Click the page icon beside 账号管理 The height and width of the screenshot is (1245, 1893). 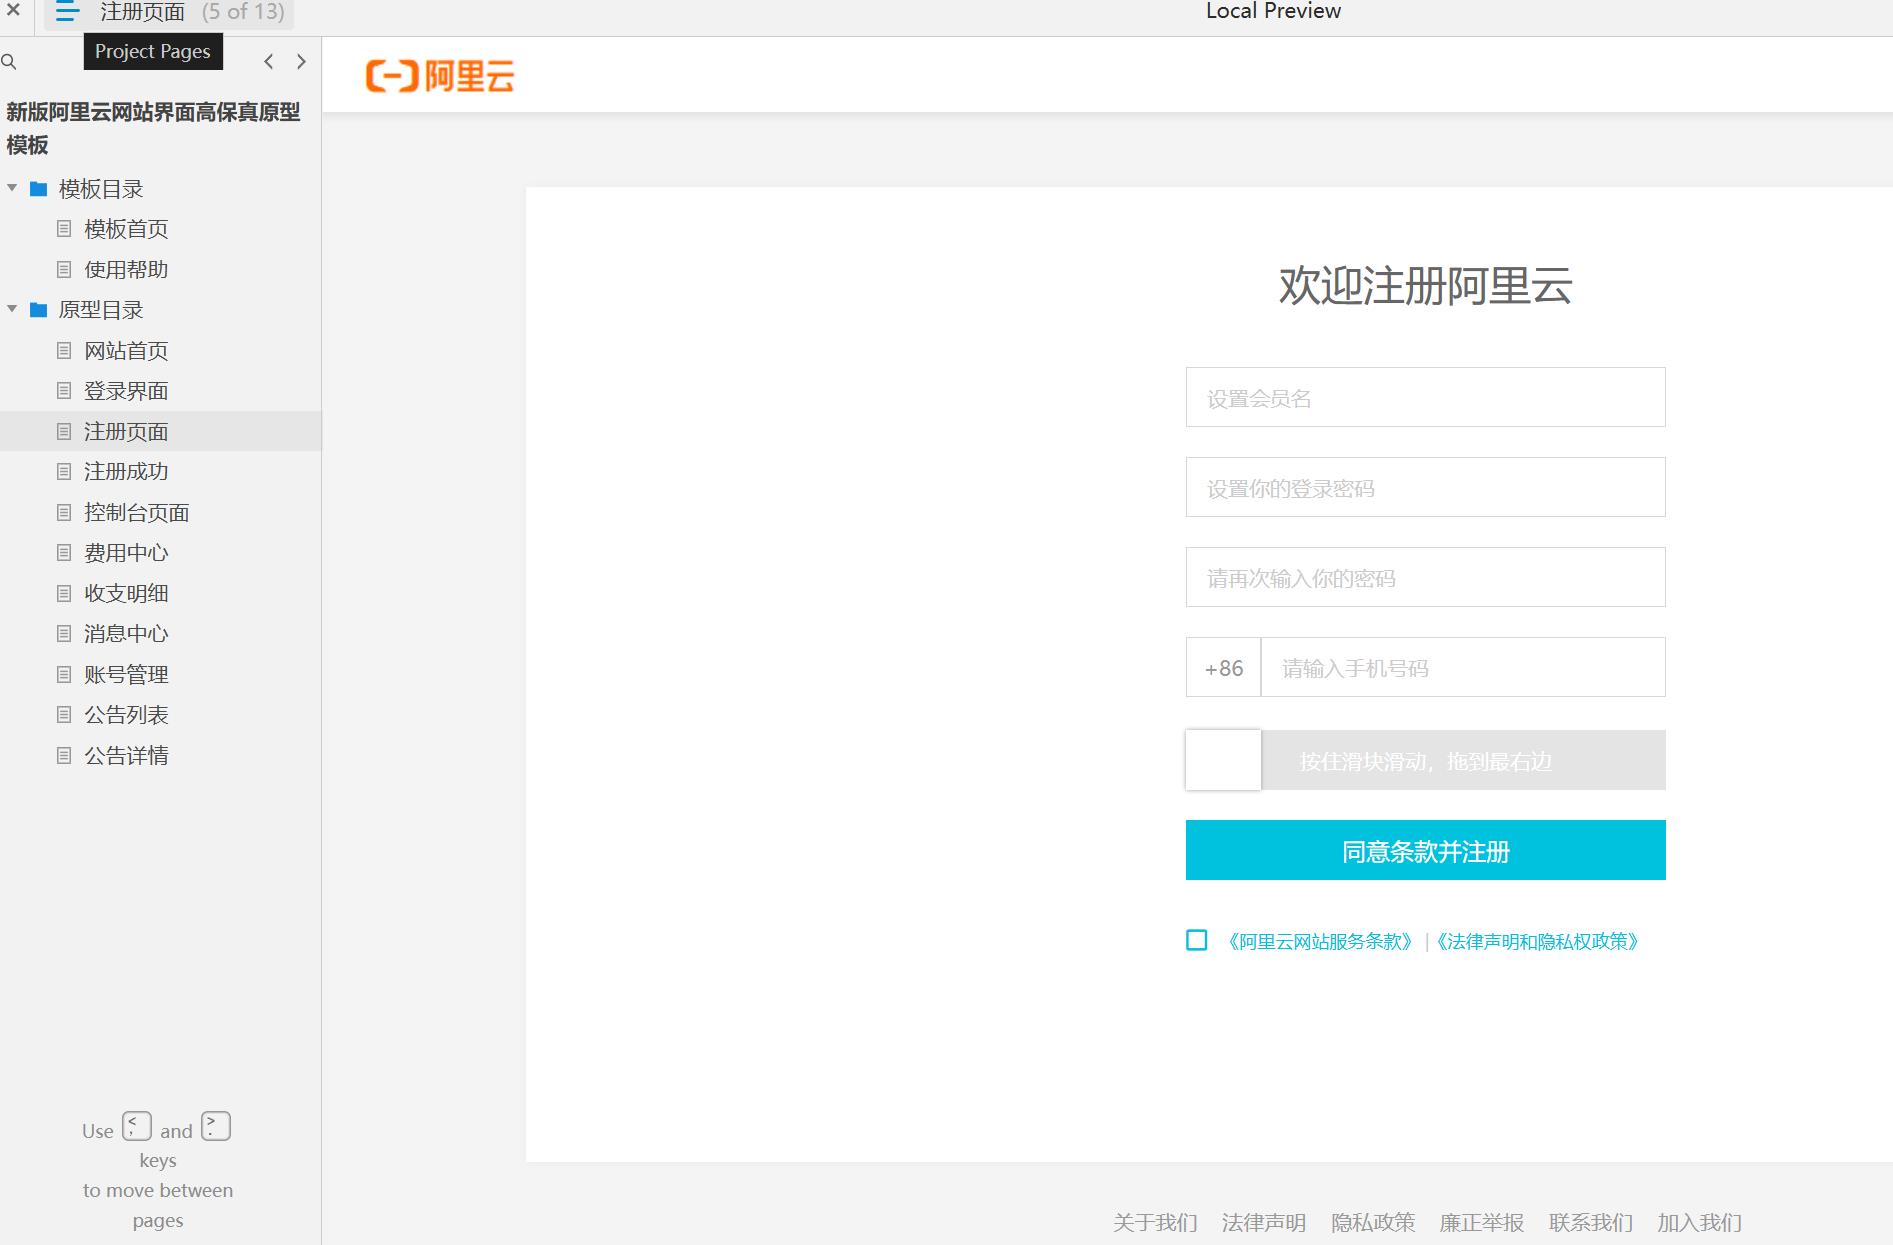click(64, 675)
